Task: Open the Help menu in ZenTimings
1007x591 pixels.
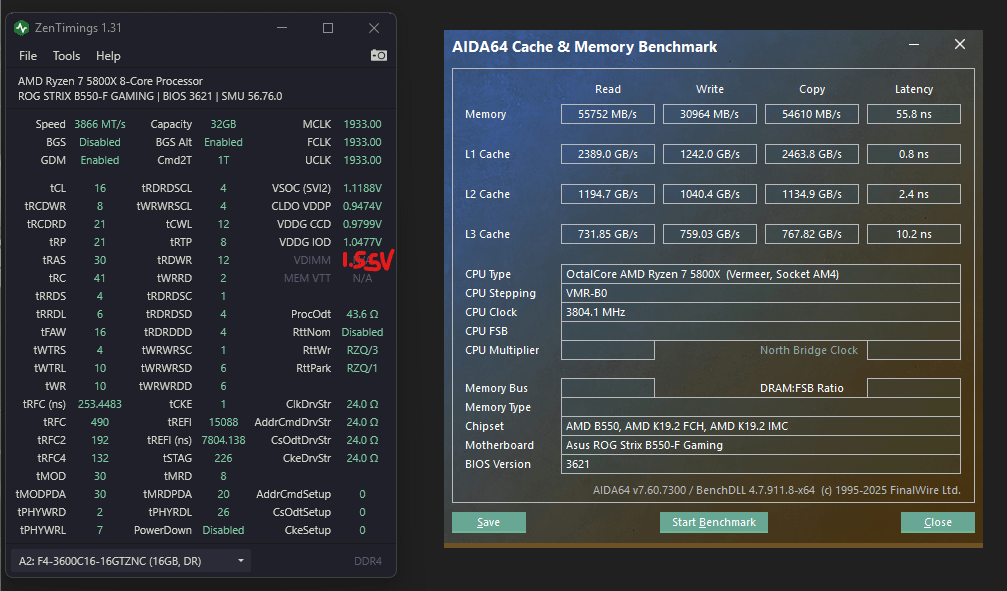Action: 108,56
